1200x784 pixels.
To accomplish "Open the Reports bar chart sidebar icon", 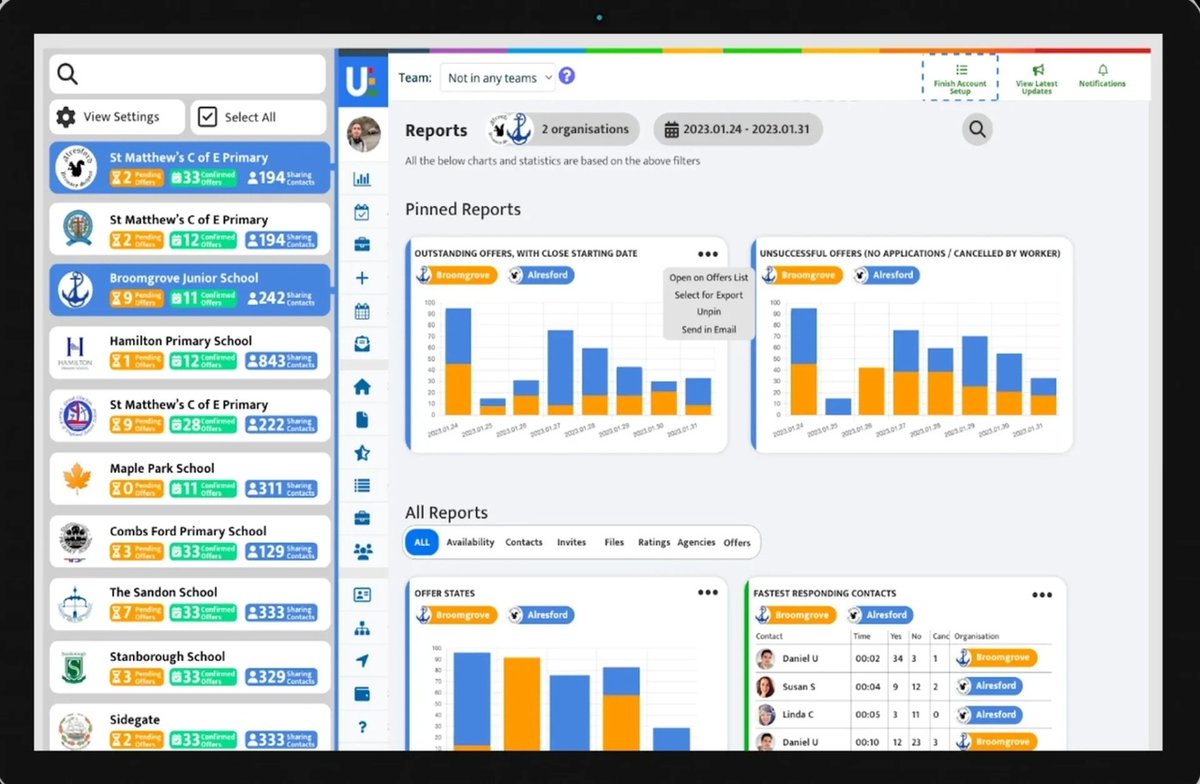I will coord(362,179).
